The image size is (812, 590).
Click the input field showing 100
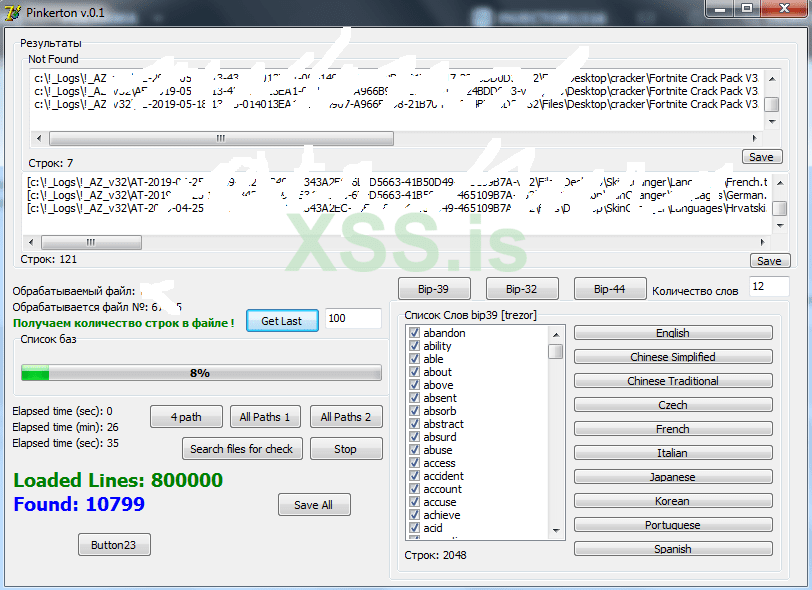point(353,318)
